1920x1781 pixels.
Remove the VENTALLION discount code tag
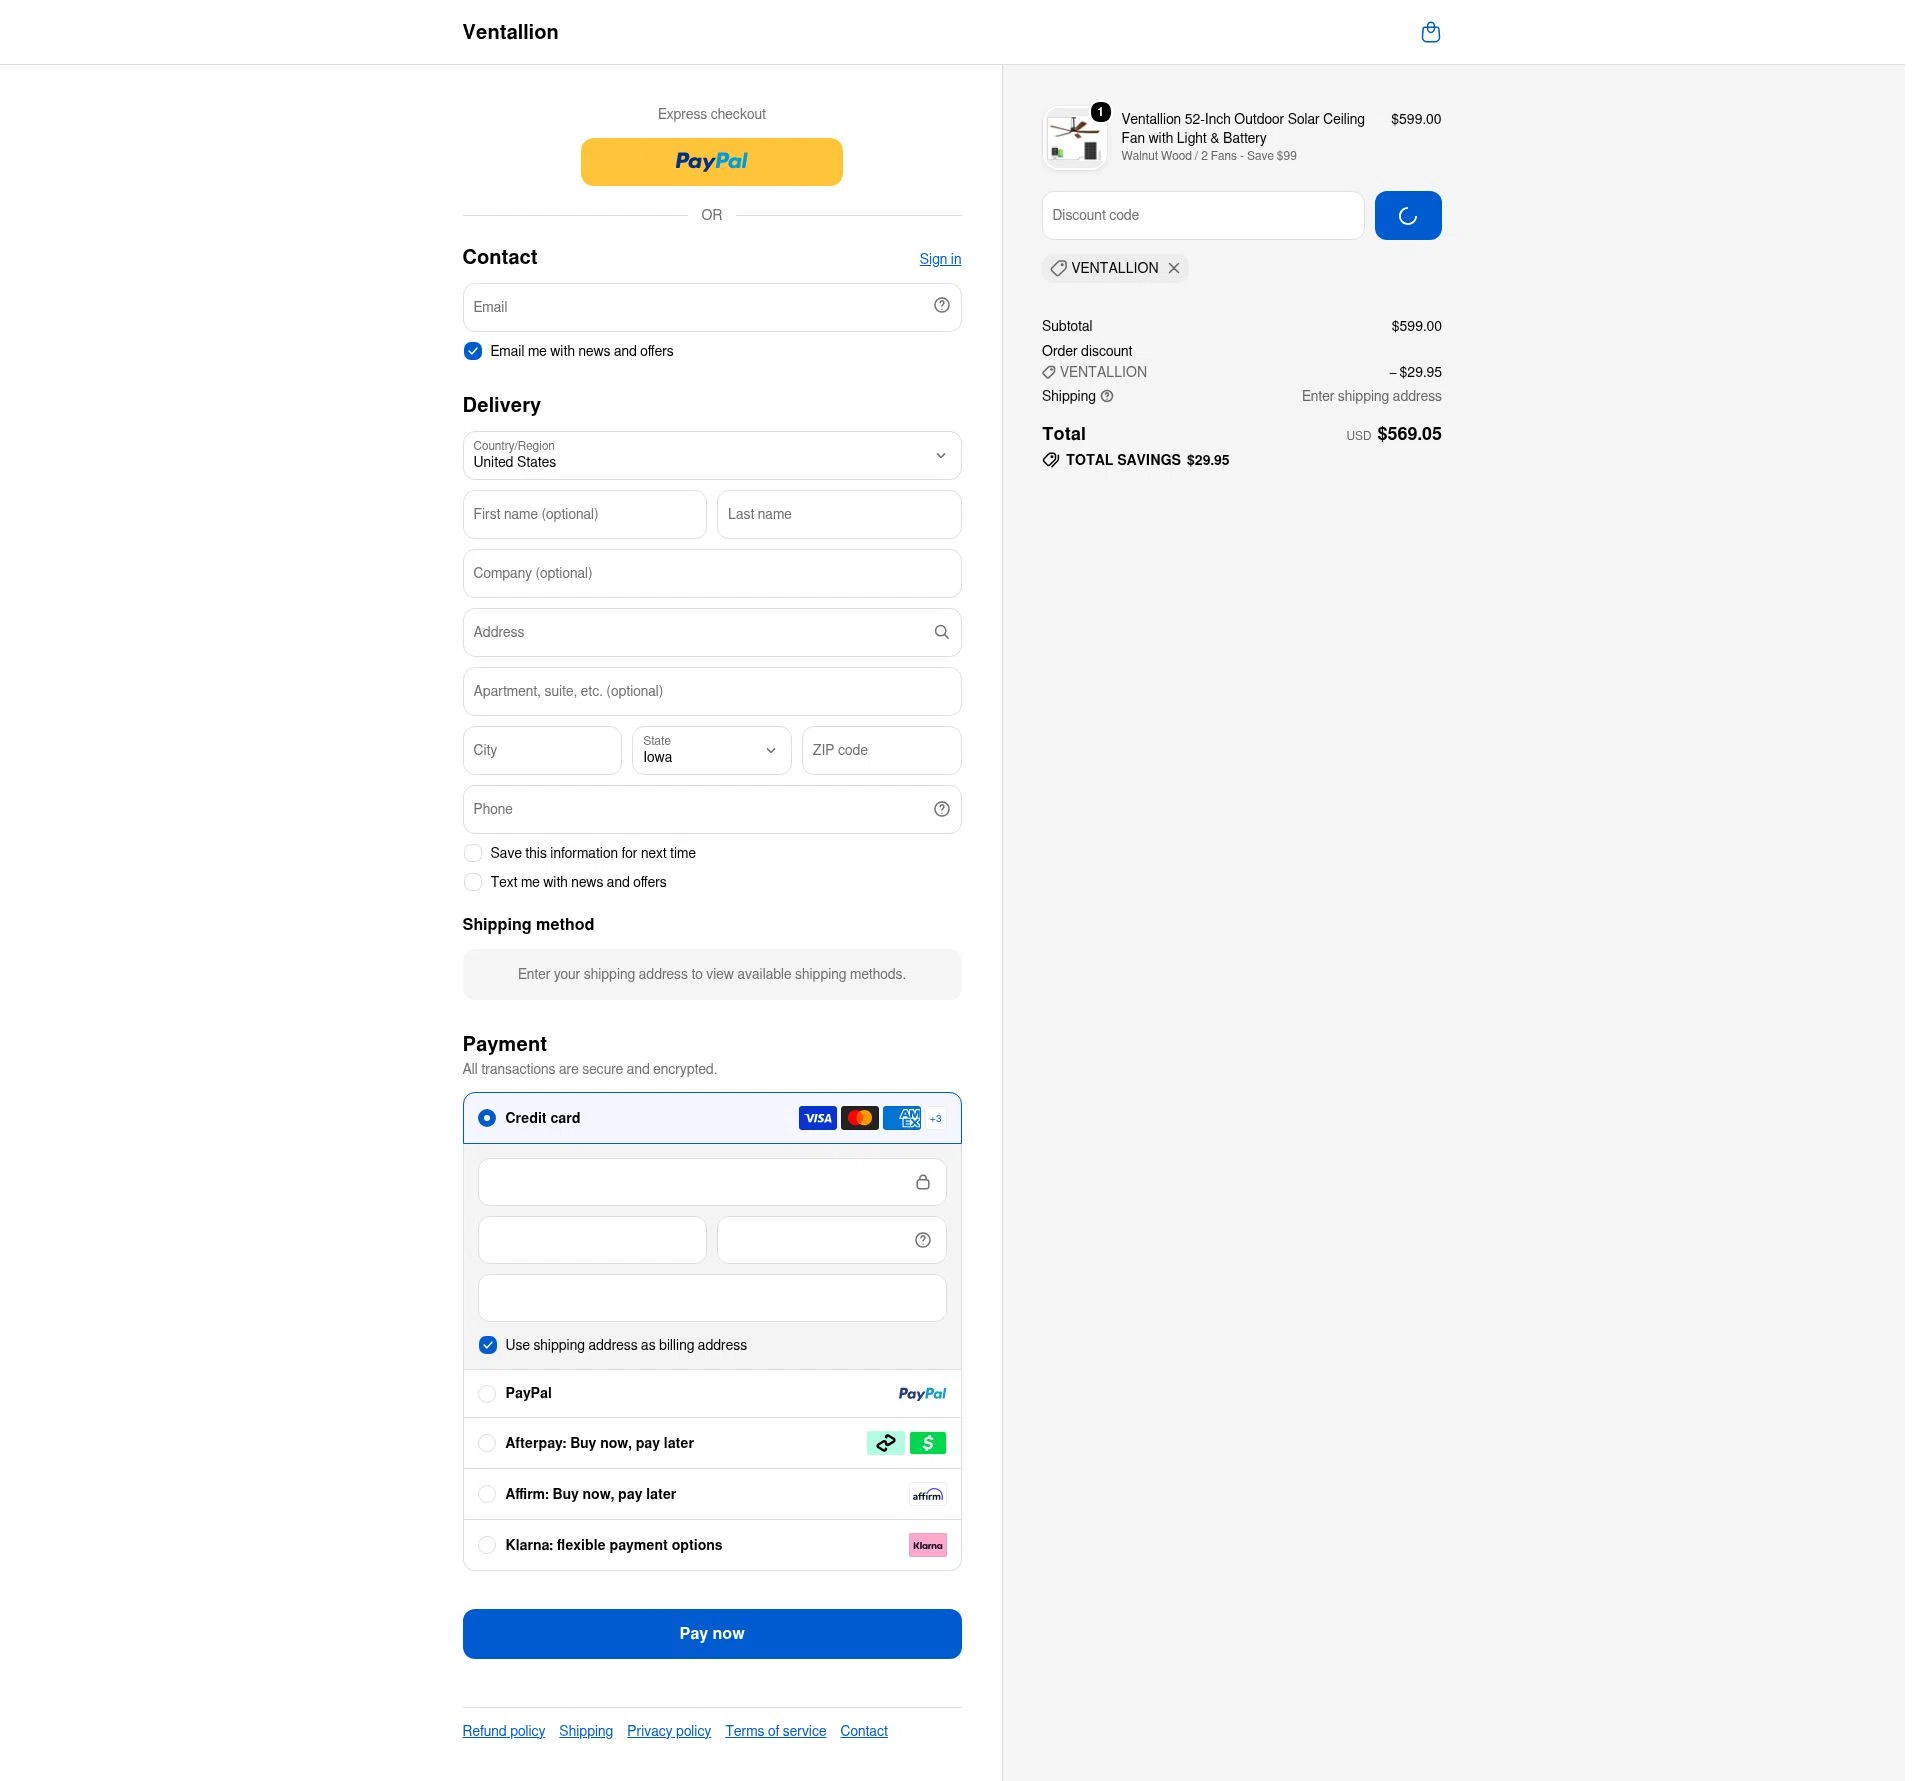1174,268
